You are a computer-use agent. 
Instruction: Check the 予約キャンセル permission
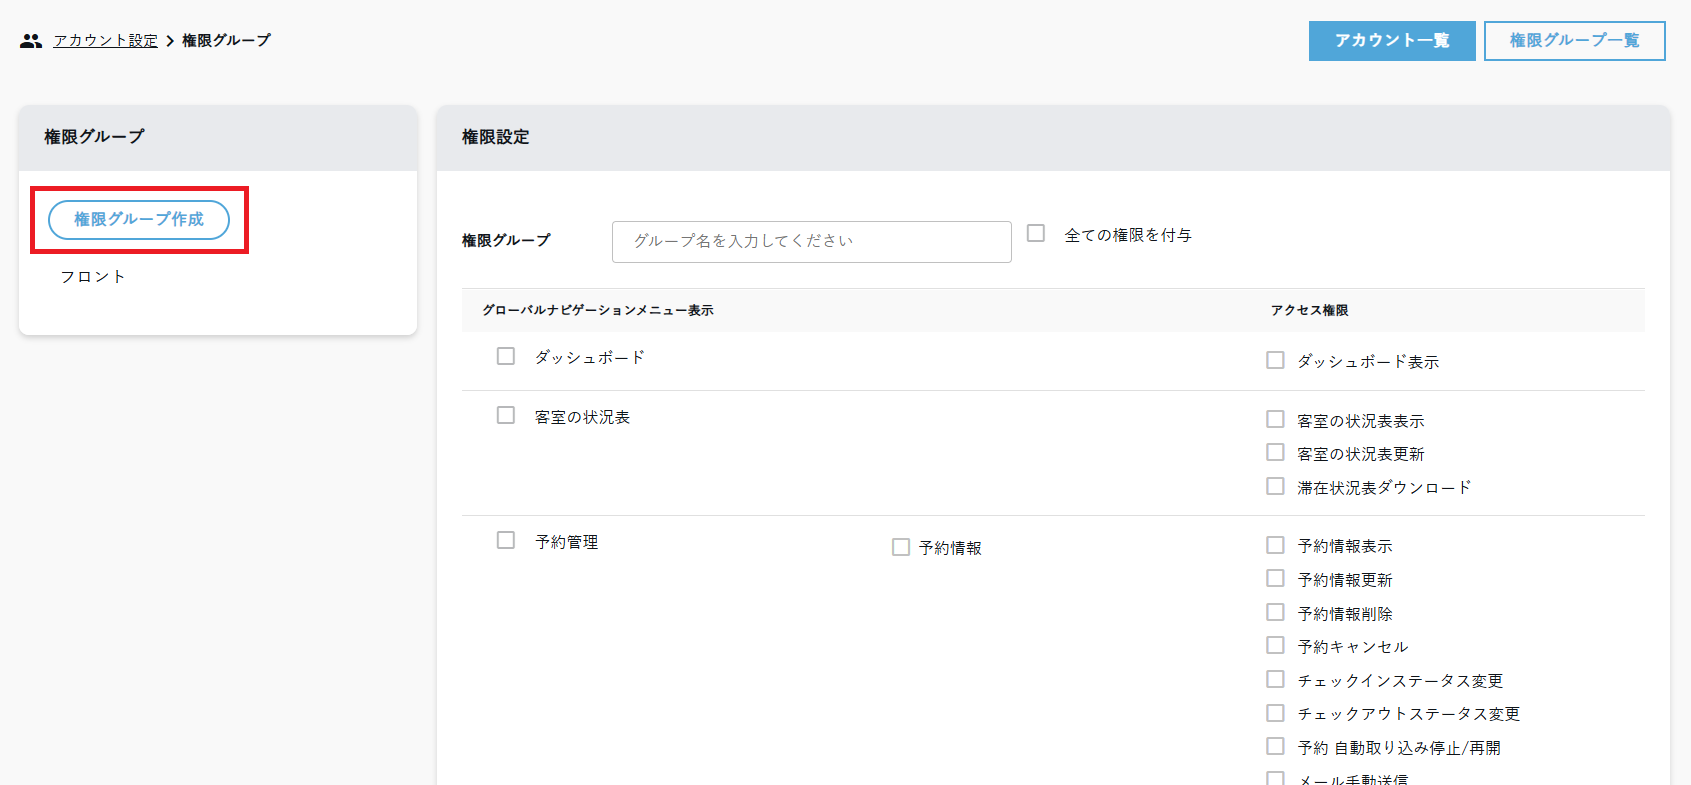[x=1275, y=645]
